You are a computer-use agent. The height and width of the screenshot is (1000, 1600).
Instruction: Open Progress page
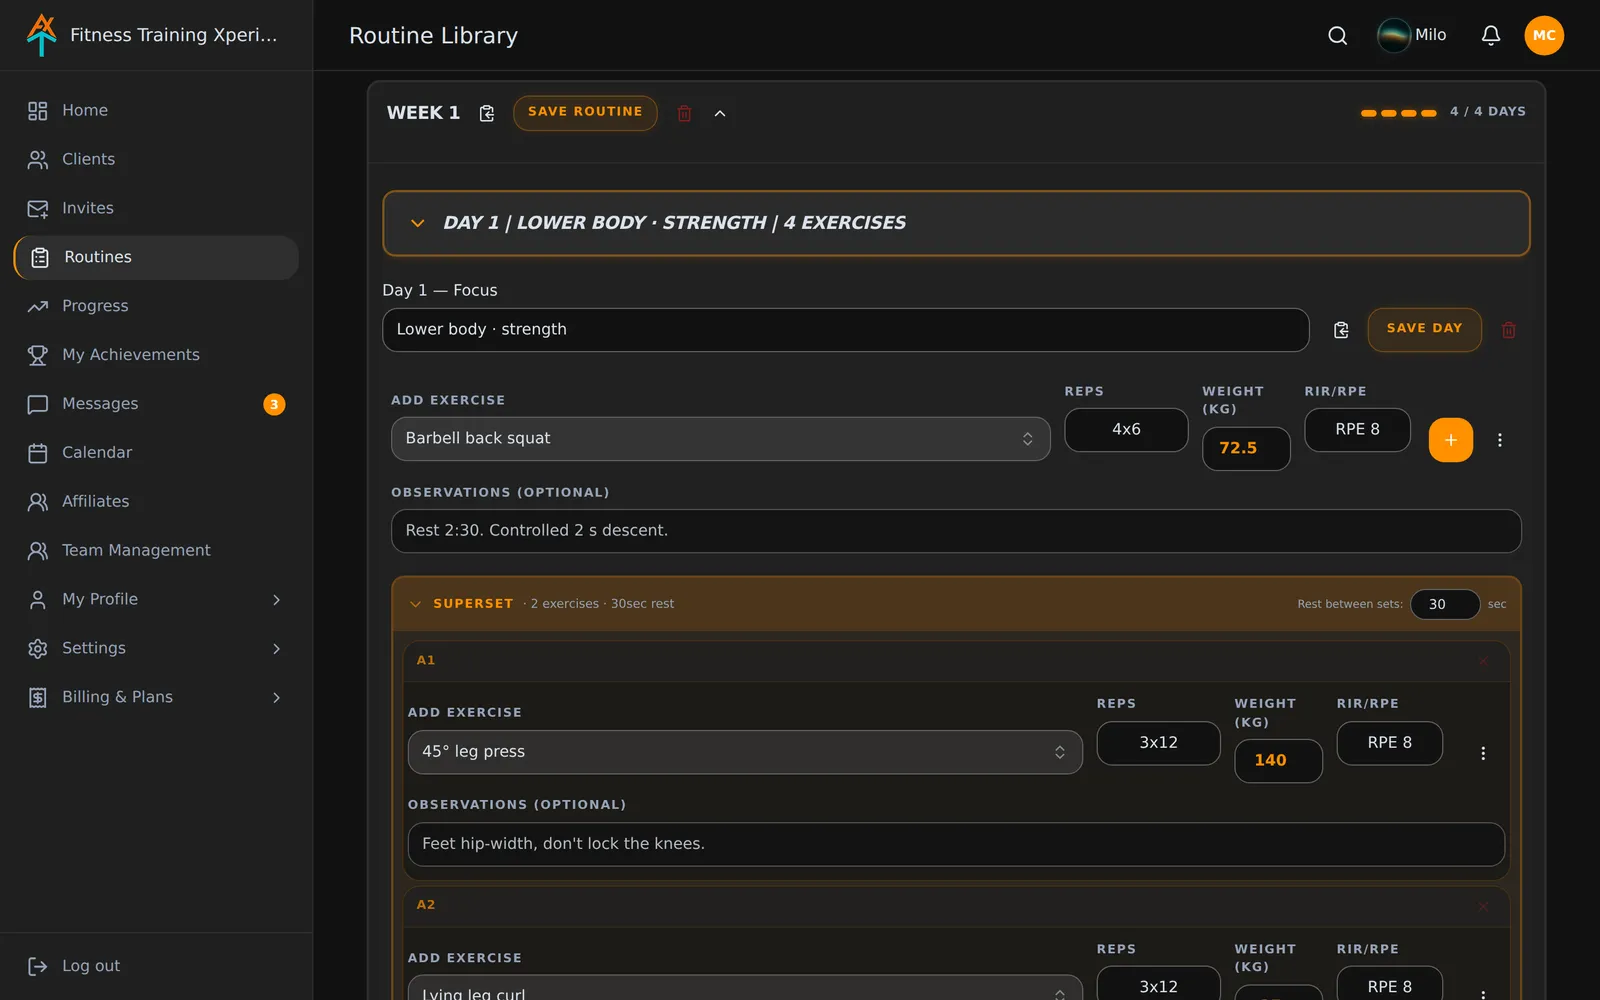point(156,307)
